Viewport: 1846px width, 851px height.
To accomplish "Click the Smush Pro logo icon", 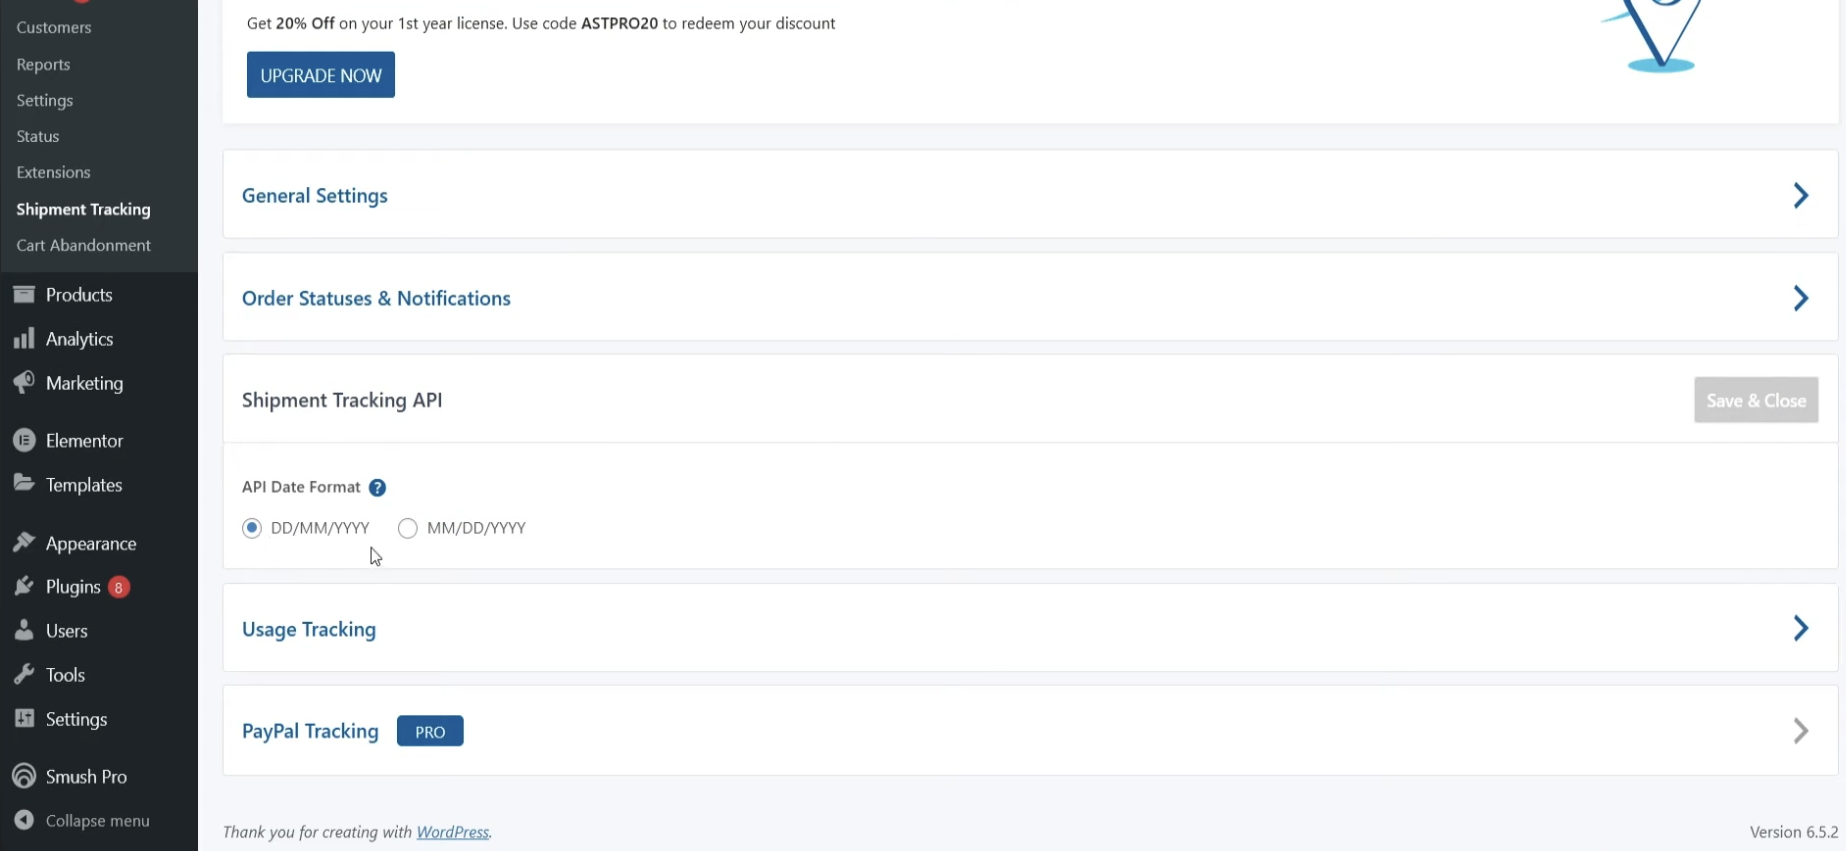I will (x=24, y=776).
